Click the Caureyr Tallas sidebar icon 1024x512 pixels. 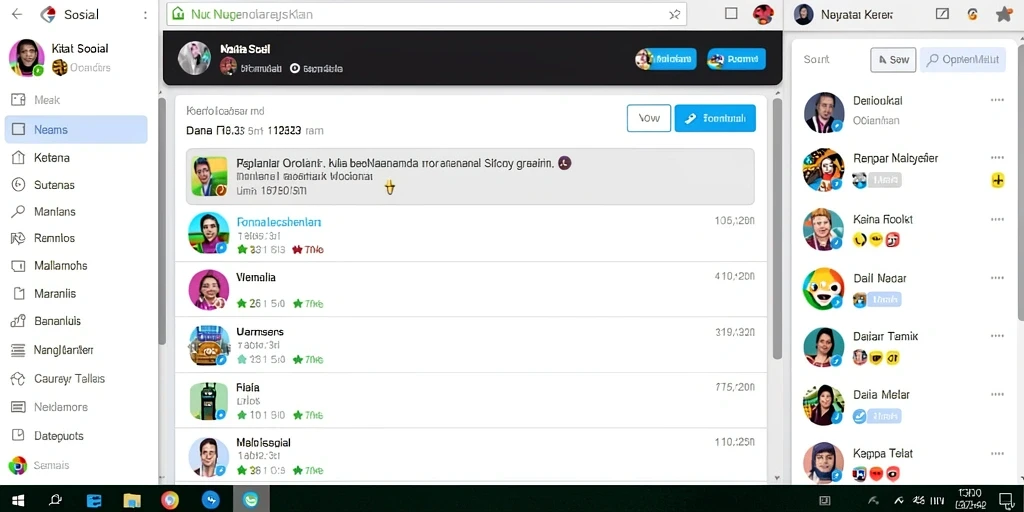pyautogui.click(x=18, y=379)
